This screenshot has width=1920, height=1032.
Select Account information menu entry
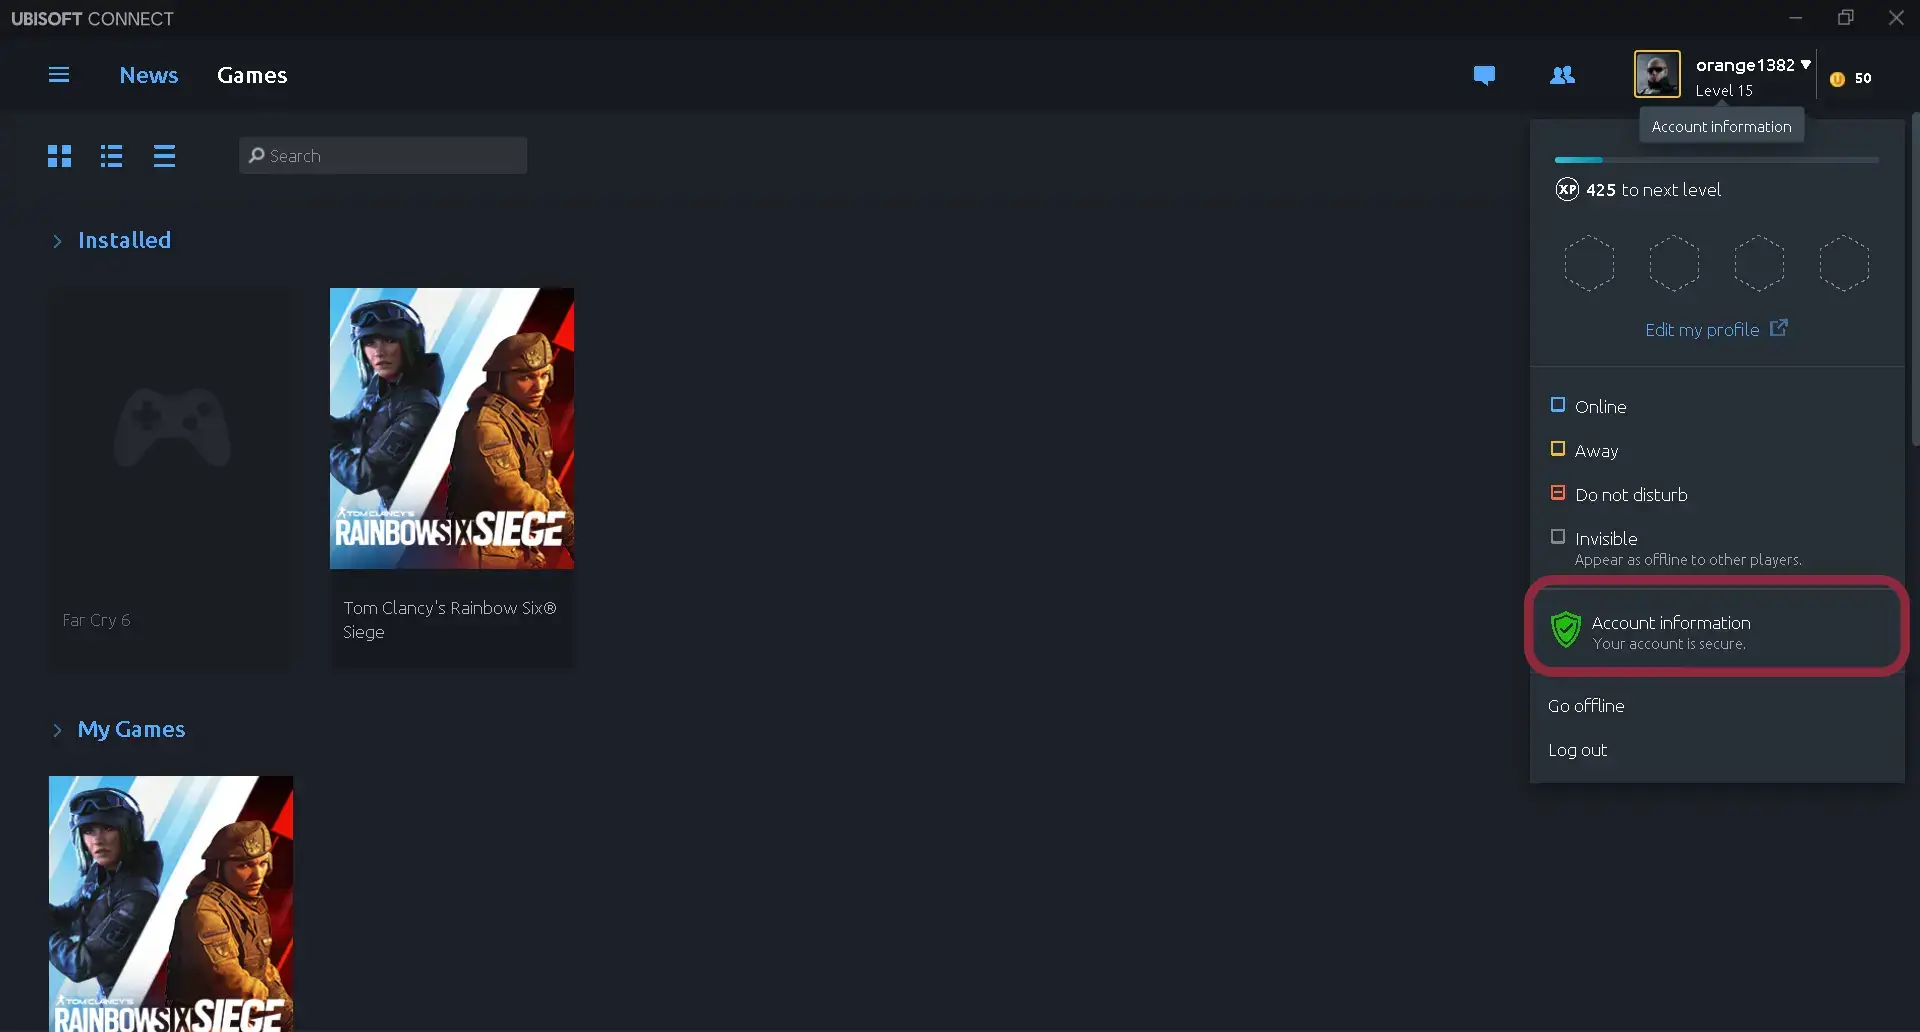pyautogui.click(x=1717, y=631)
